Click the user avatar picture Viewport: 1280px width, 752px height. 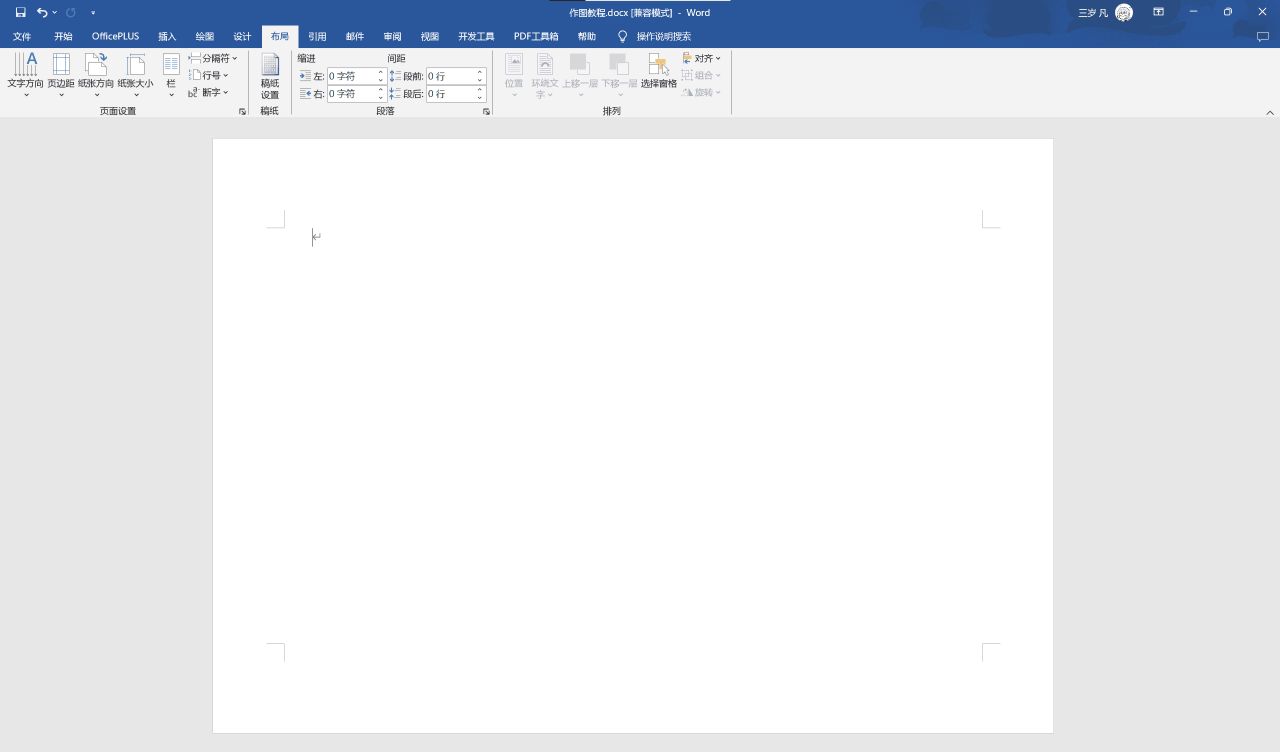click(x=1124, y=12)
